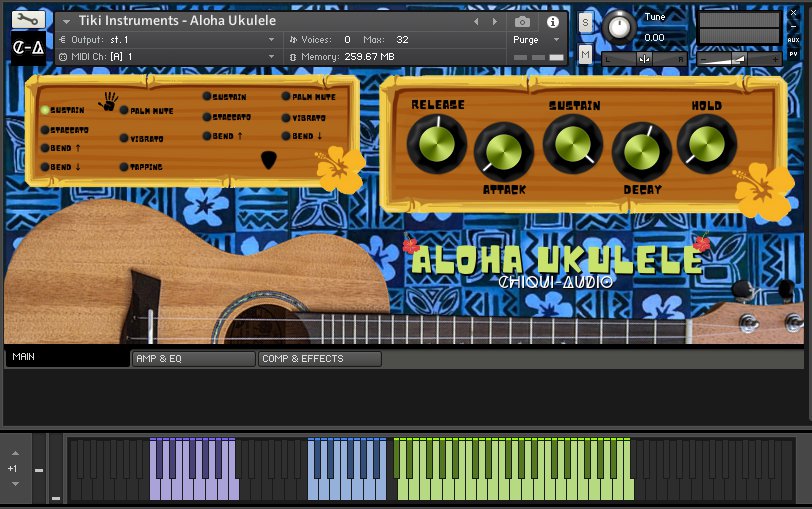Image resolution: width=812 pixels, height=509 pixels.
Task: Click the Release knob
Action: [x=437, y=143]
